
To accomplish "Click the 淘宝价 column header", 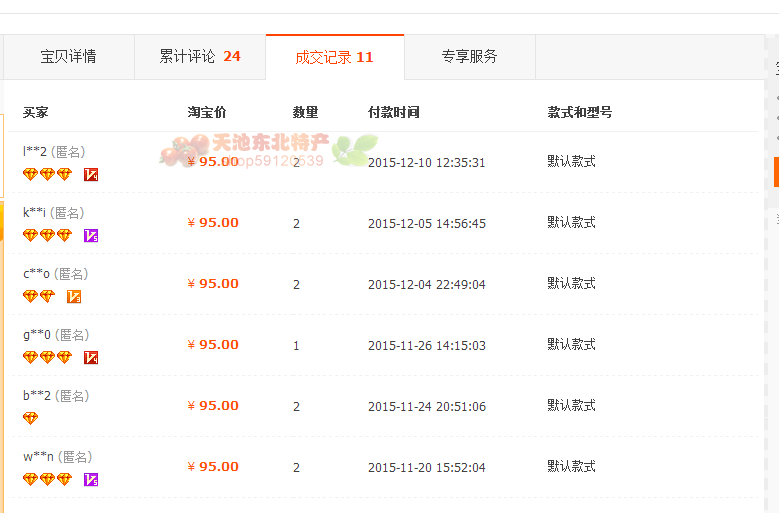I will [206, 112].
